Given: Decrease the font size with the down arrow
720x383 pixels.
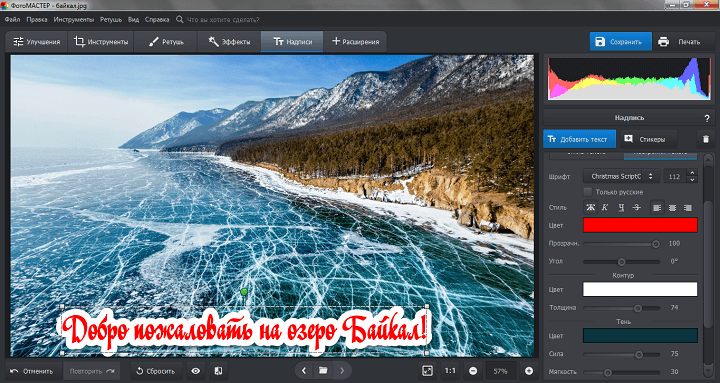Looking at the screenshot, I should 692,180.
